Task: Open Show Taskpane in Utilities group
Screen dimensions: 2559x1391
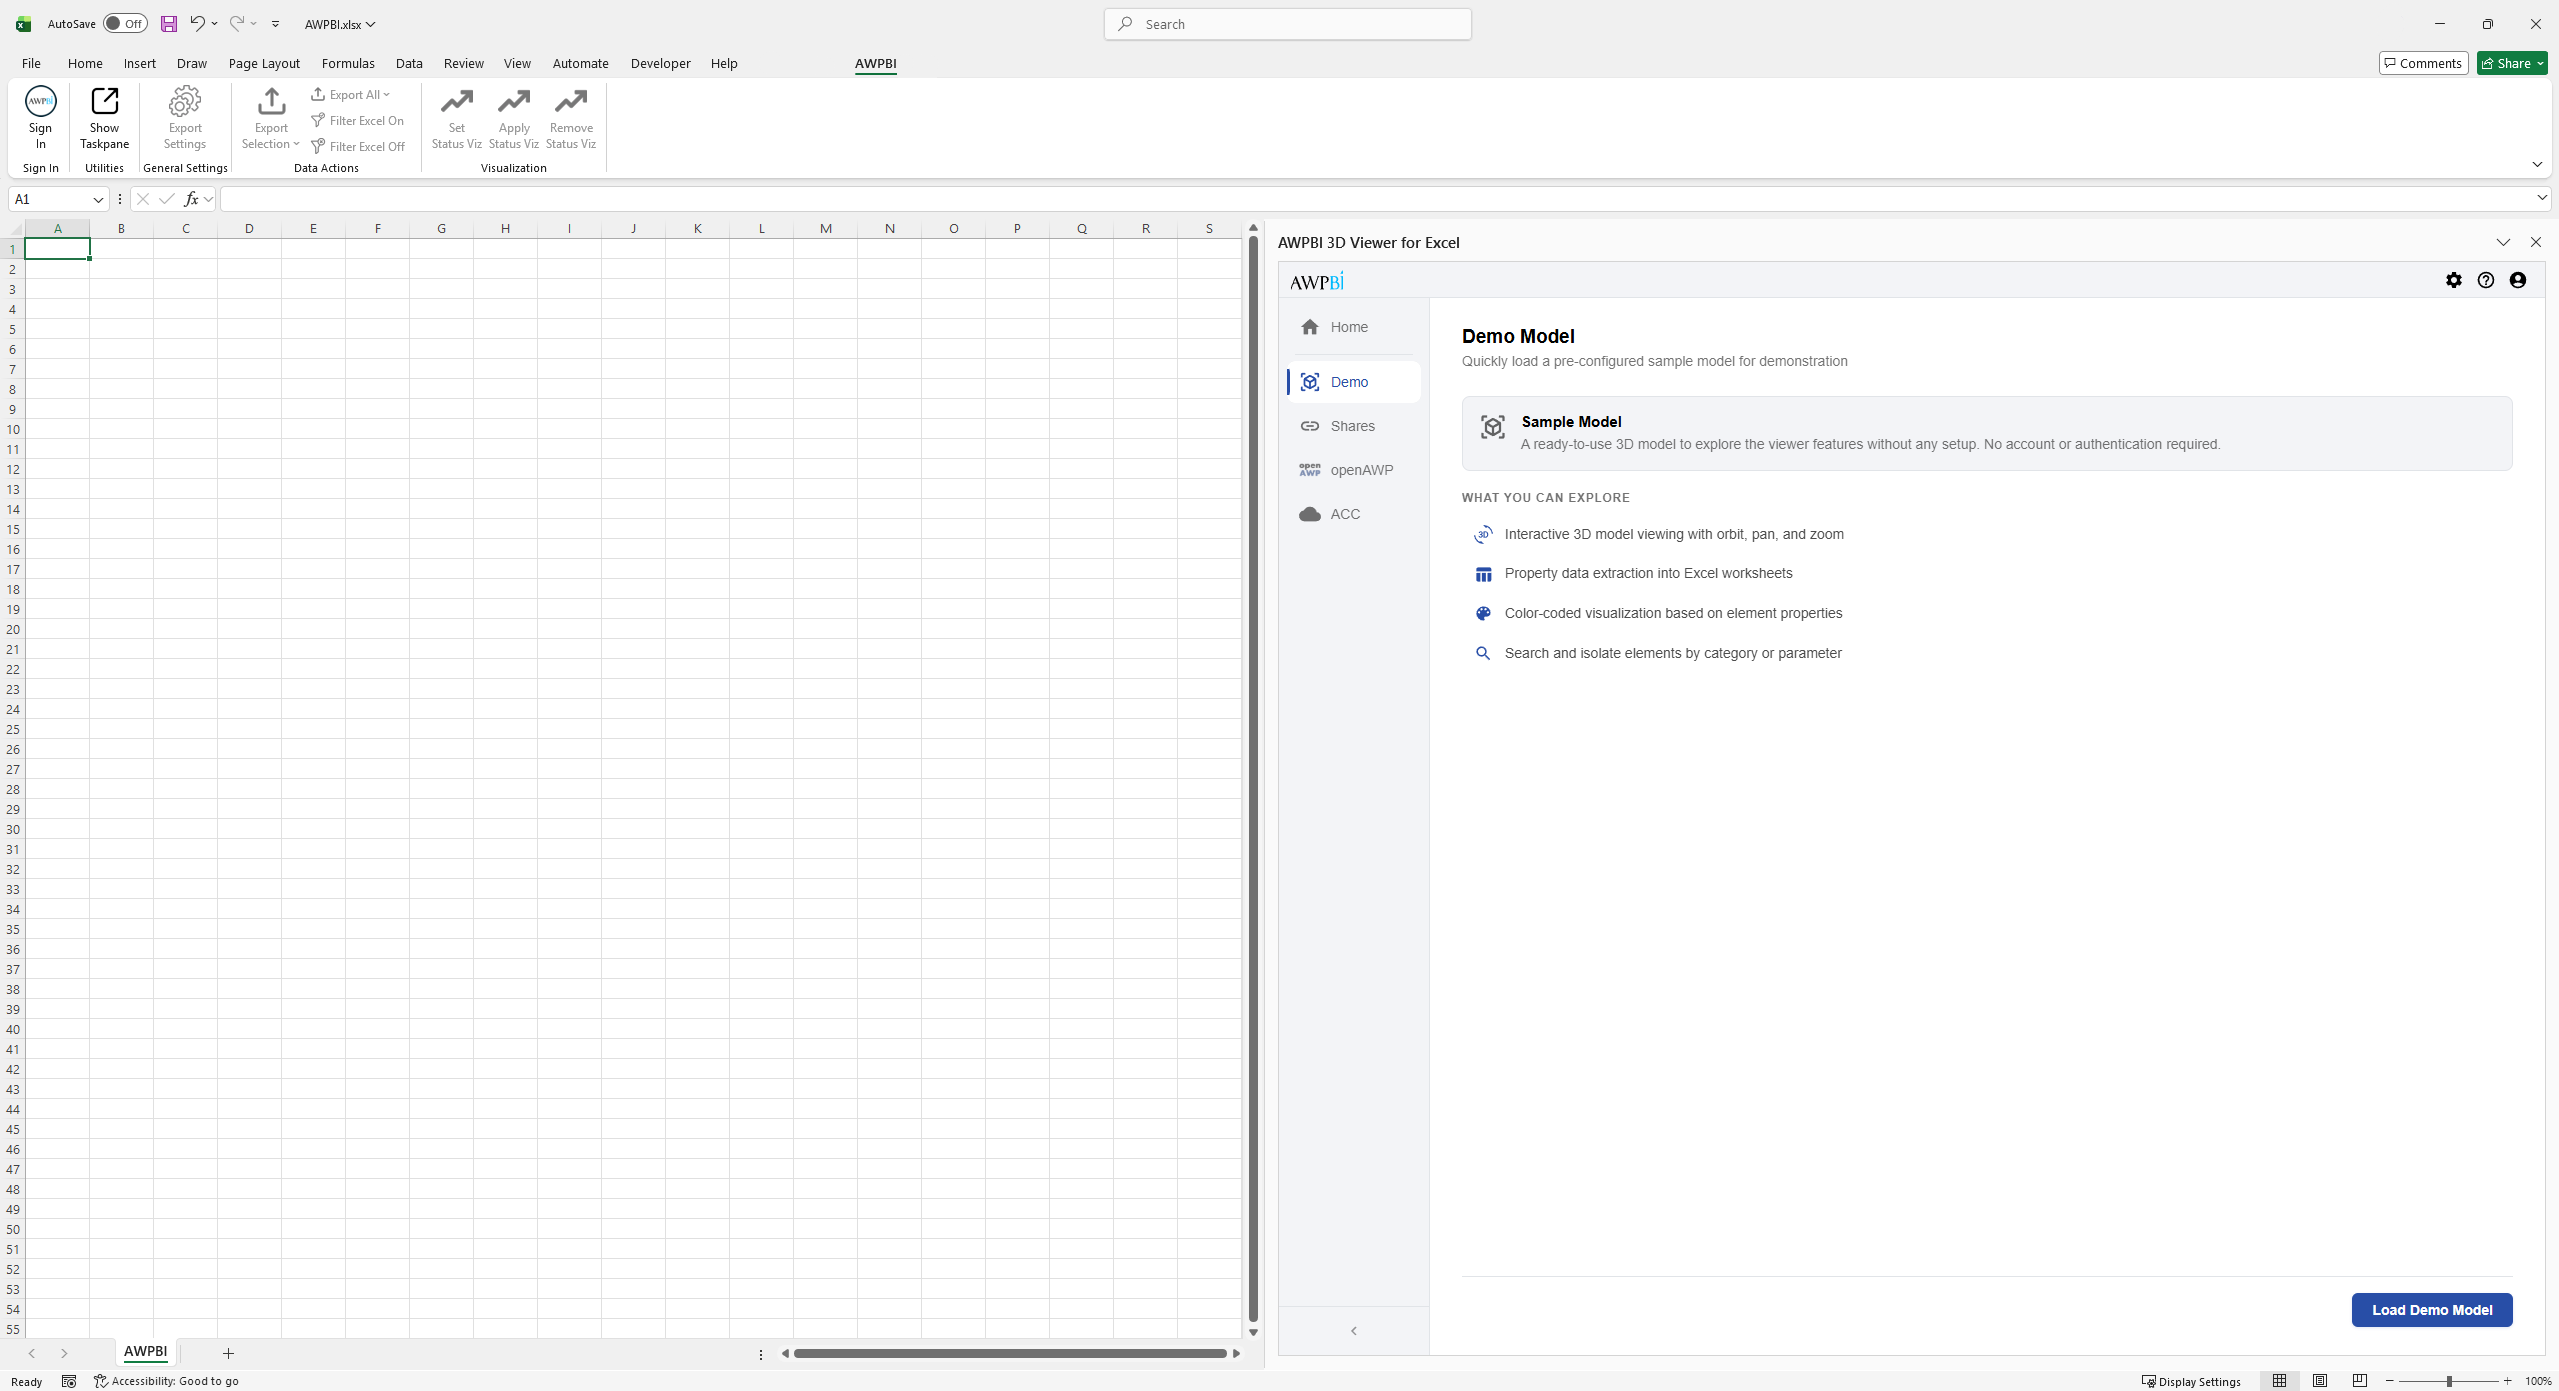Action: pos(104,118)
